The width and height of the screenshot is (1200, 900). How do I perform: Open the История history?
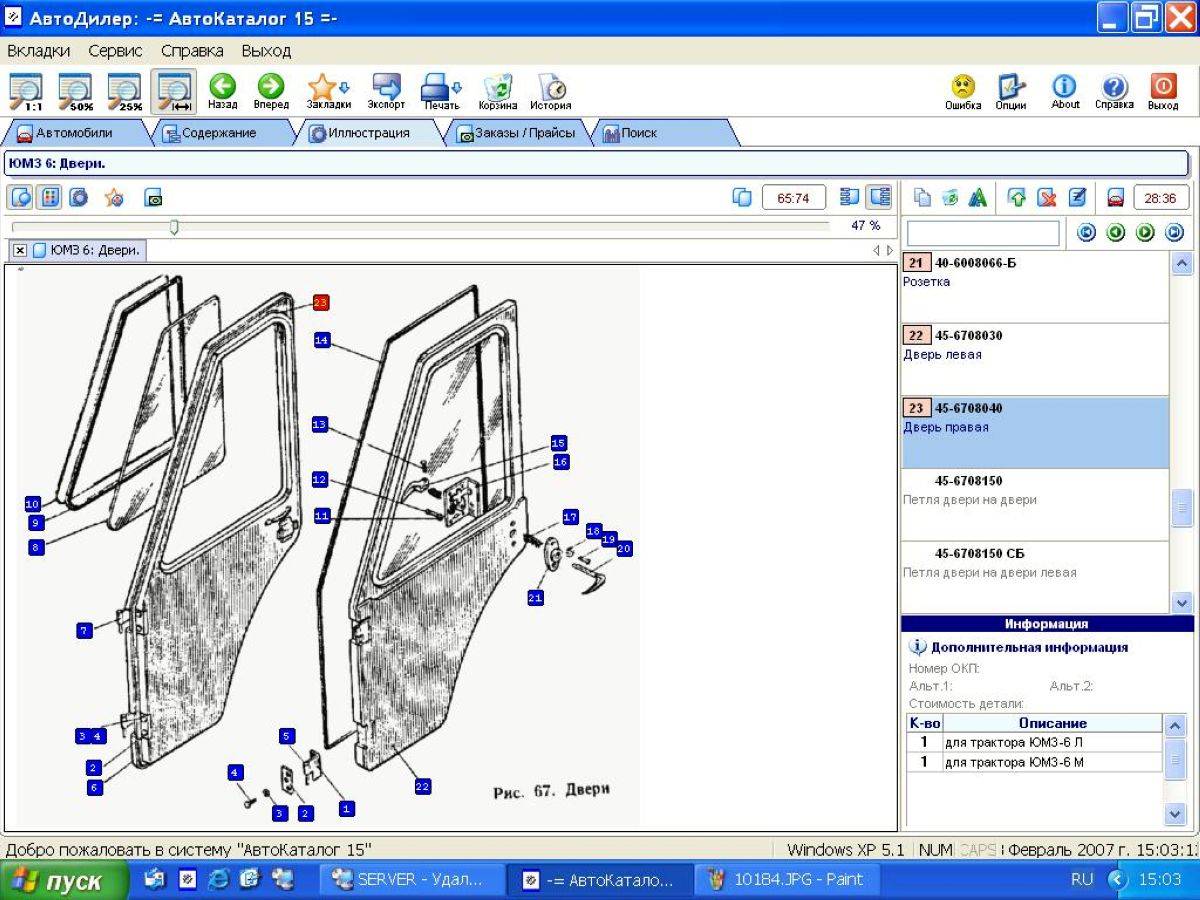(551, 91)
